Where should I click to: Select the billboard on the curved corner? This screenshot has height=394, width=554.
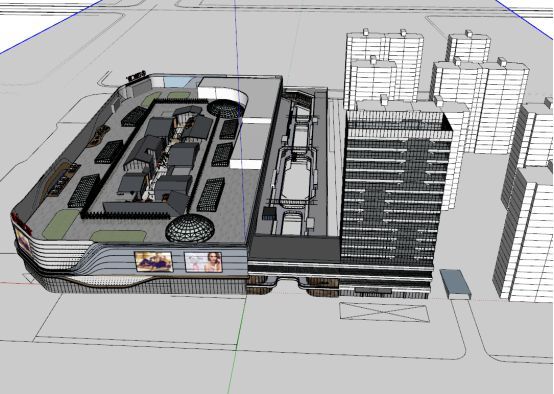pos(23,240)
